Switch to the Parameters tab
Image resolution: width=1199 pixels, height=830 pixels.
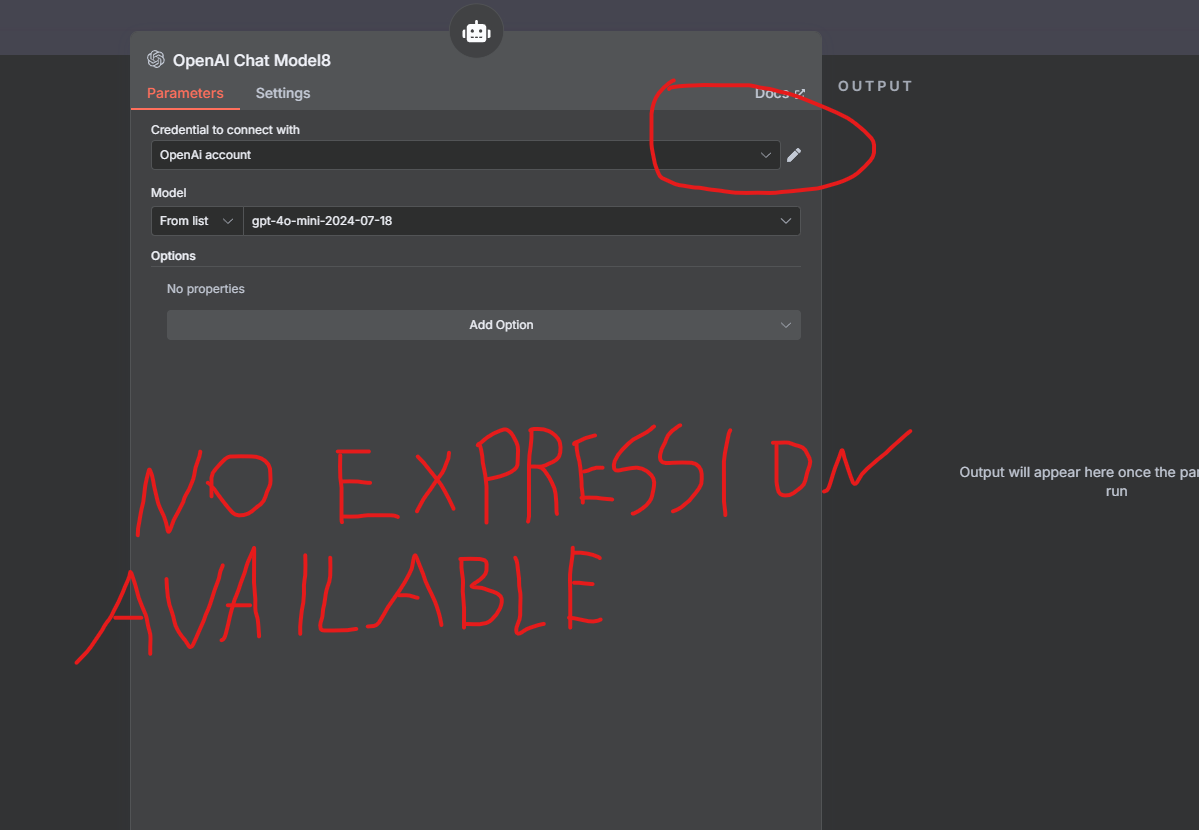pyautogui.click(x=185, y=93)
